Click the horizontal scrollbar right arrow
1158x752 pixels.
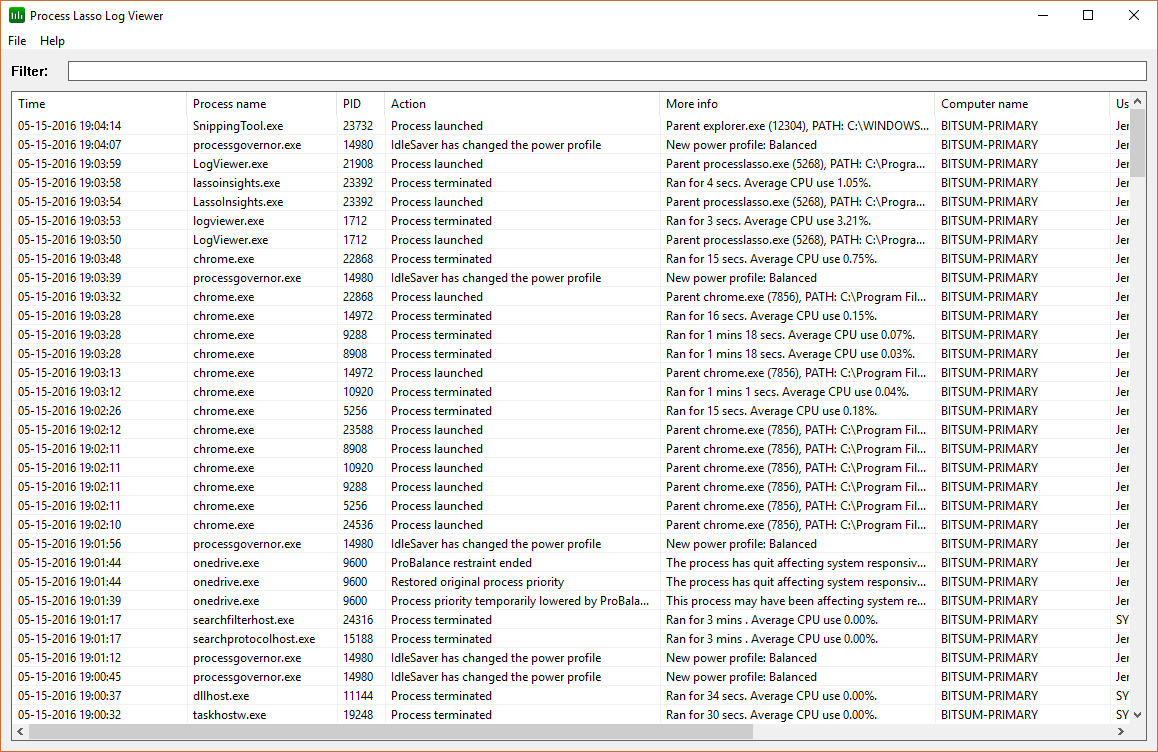[x=1121, y=731]
